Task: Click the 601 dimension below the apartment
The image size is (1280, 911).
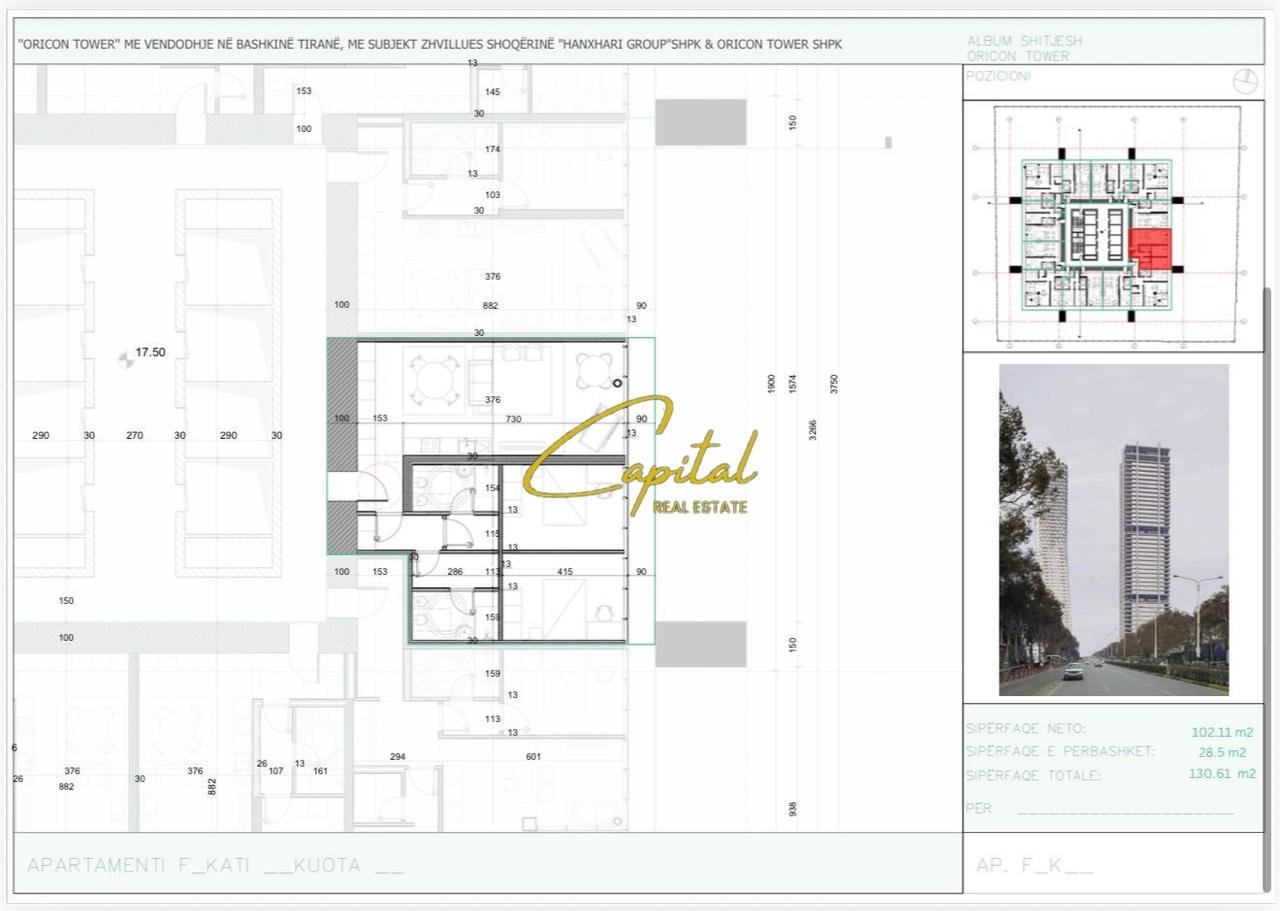Action: (x=533, y=757)
